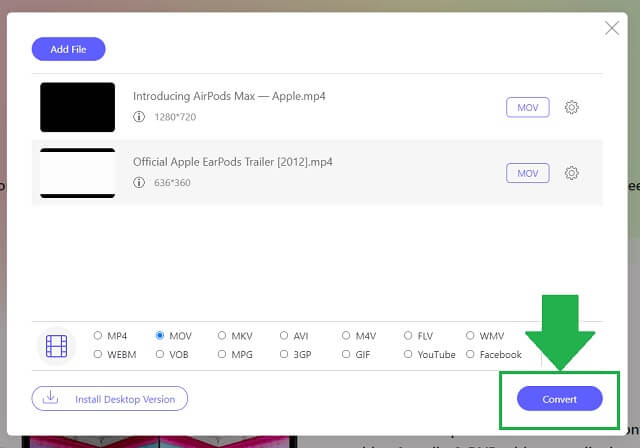
Task: Click MOV format button for EarPods Trailer video
Action: pos(528,173)
